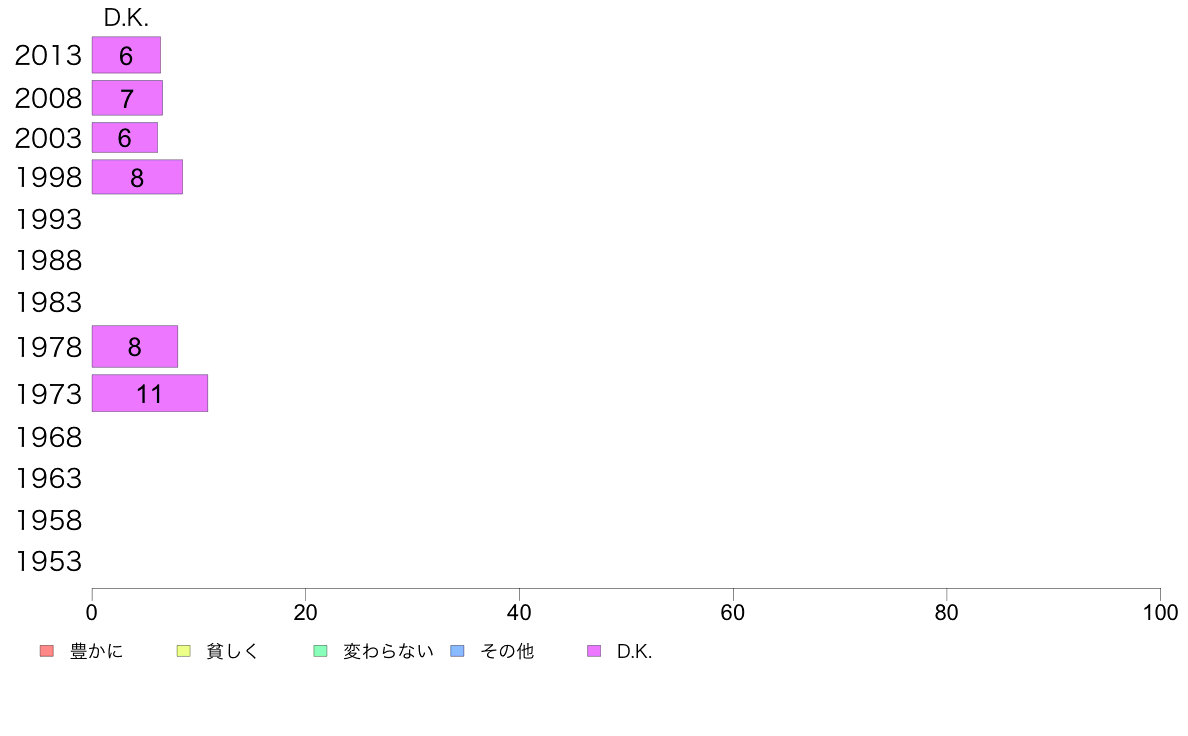Click the 1968 year label
1188x736 pixels.
(x=48, y=437)
